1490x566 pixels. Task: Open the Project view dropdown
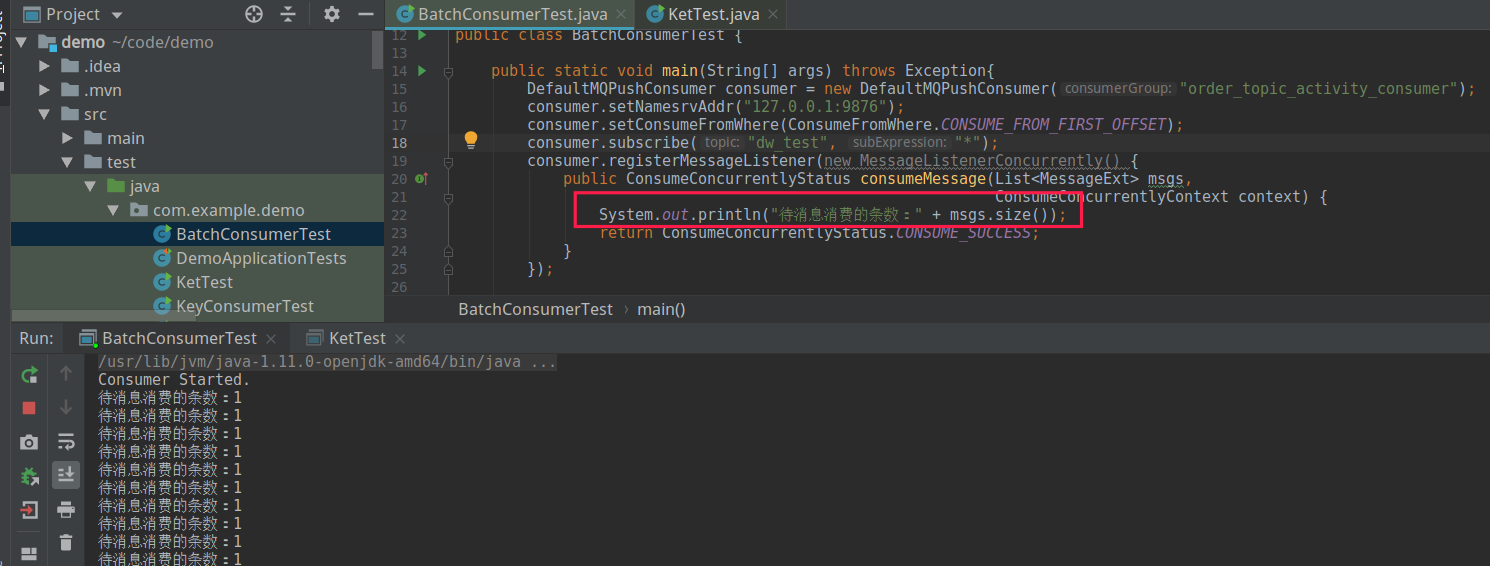tap(117, 15)
